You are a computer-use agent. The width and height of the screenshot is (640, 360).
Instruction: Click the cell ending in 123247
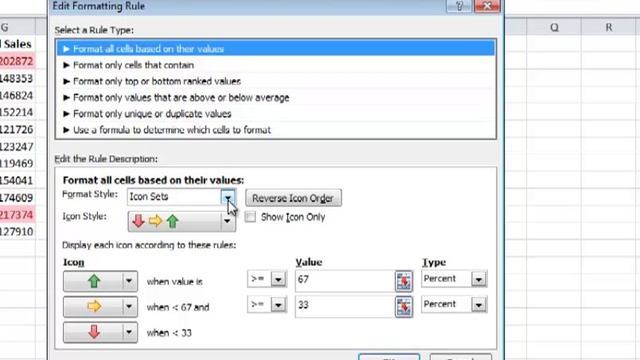17,147
